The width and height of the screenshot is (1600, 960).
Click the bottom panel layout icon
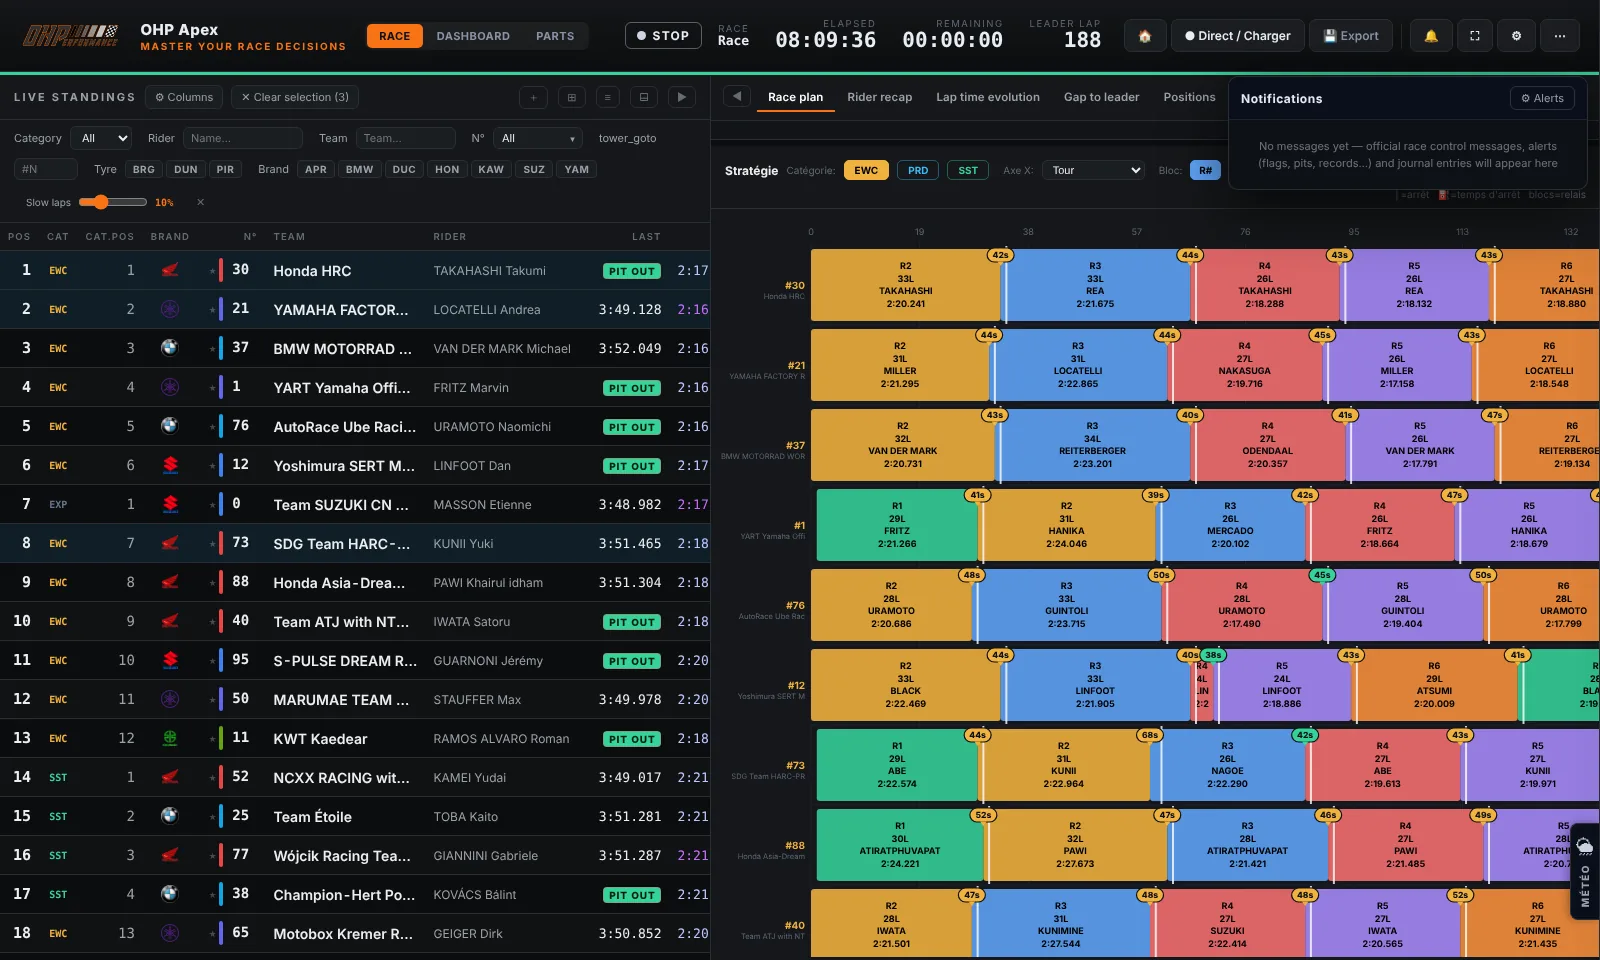(644, 97)
